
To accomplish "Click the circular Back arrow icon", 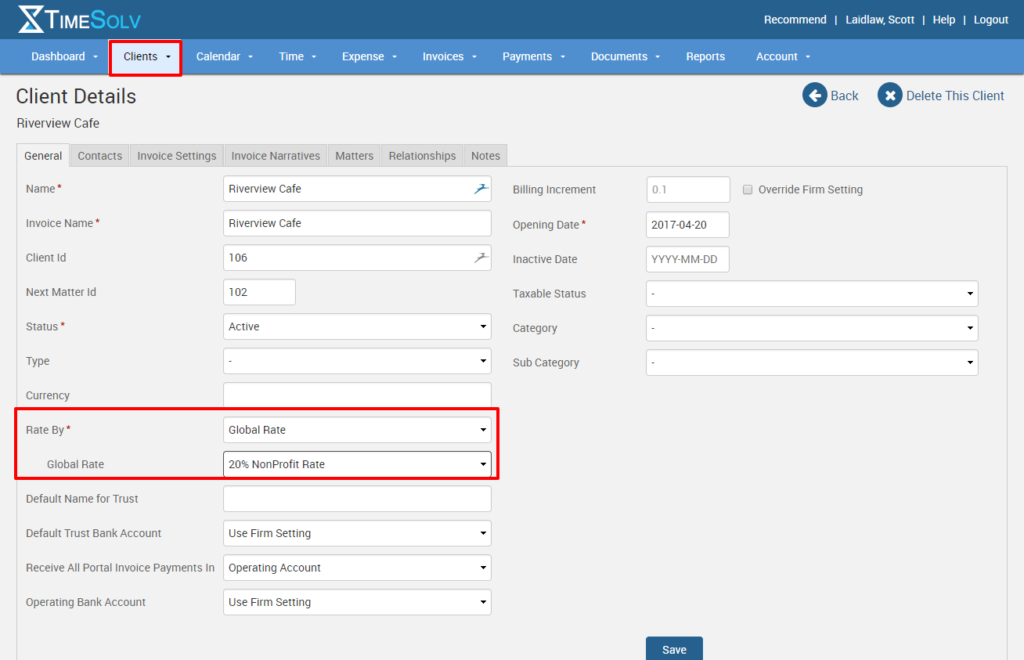I will [x=814, y=95].
